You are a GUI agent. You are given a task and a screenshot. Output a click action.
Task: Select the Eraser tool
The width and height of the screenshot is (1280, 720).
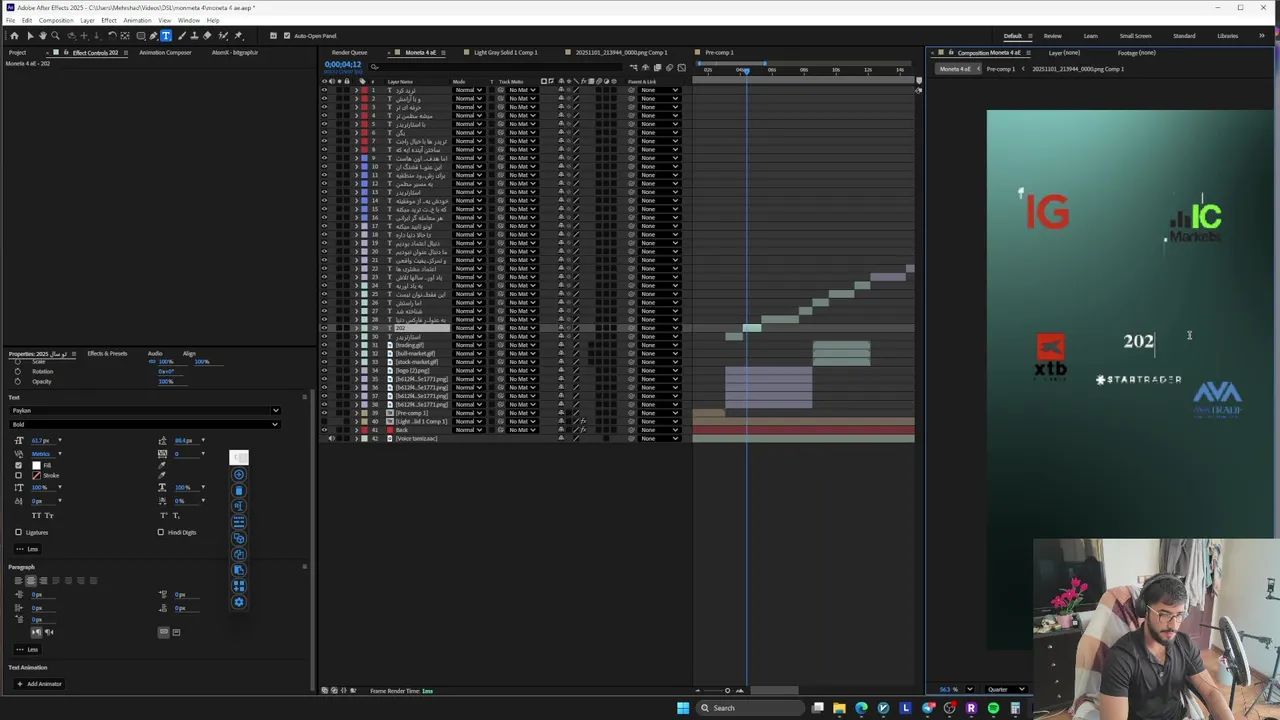point(207,36)
